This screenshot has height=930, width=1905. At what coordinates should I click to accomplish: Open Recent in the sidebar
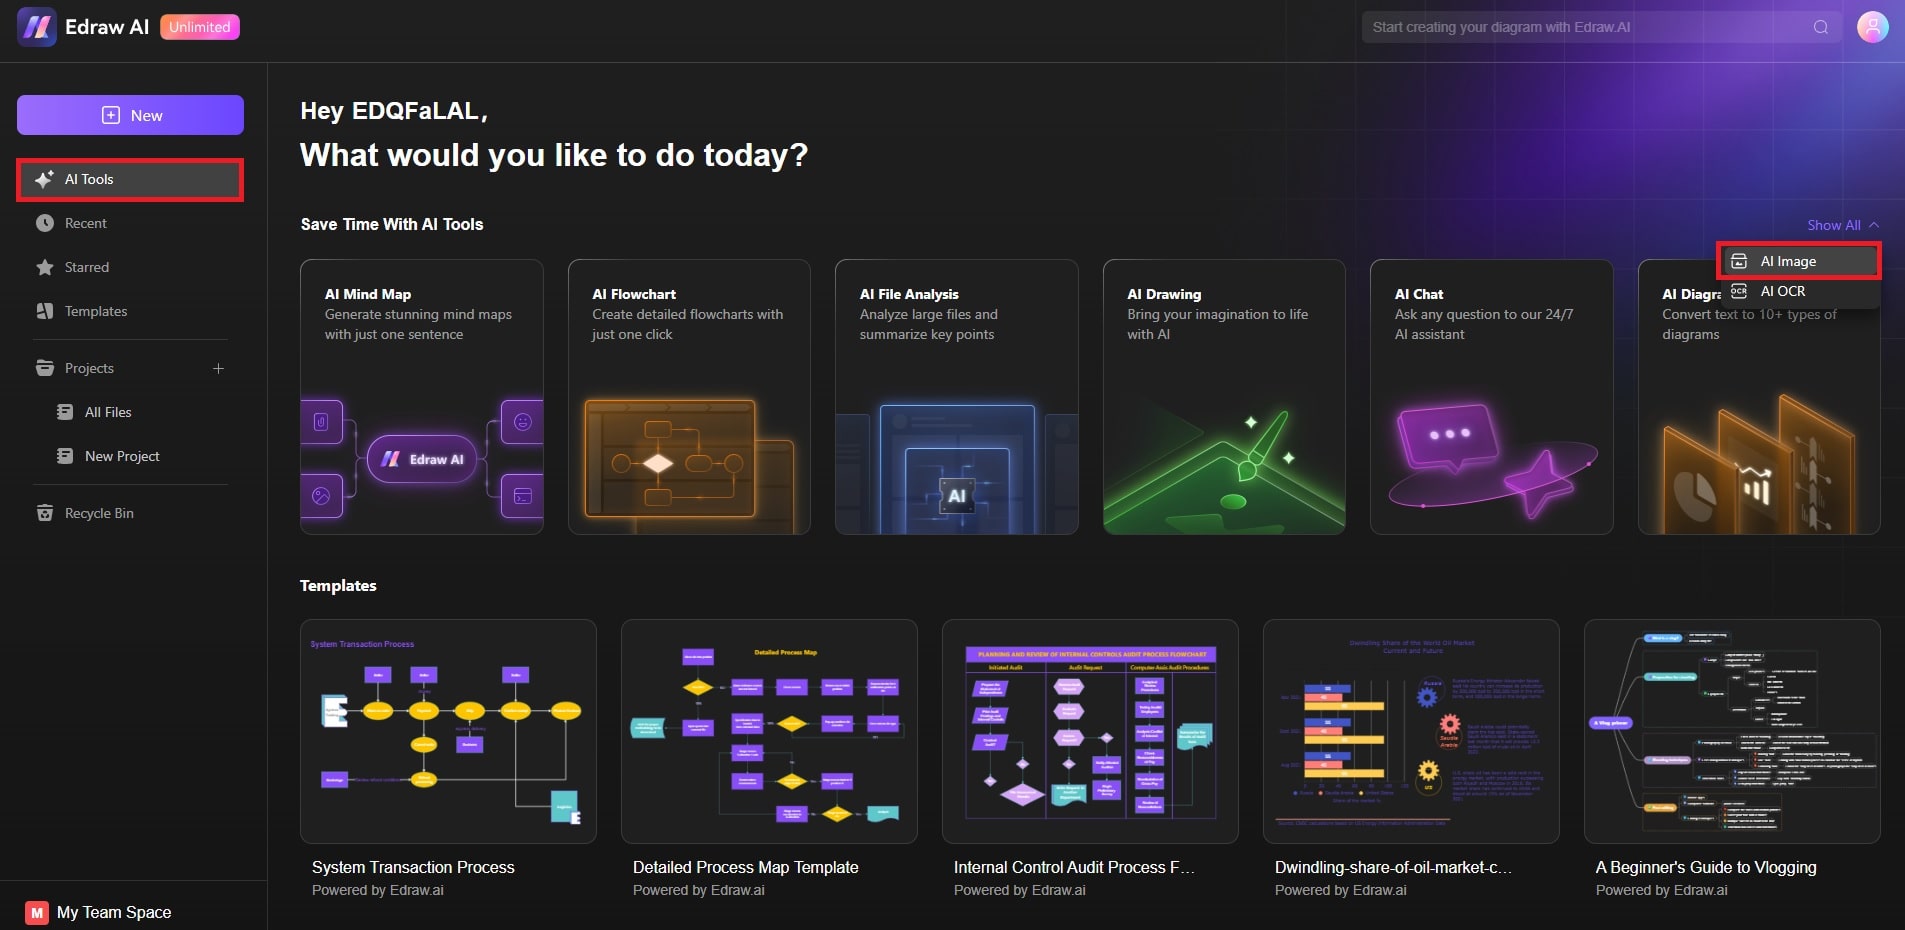point(130,223)
